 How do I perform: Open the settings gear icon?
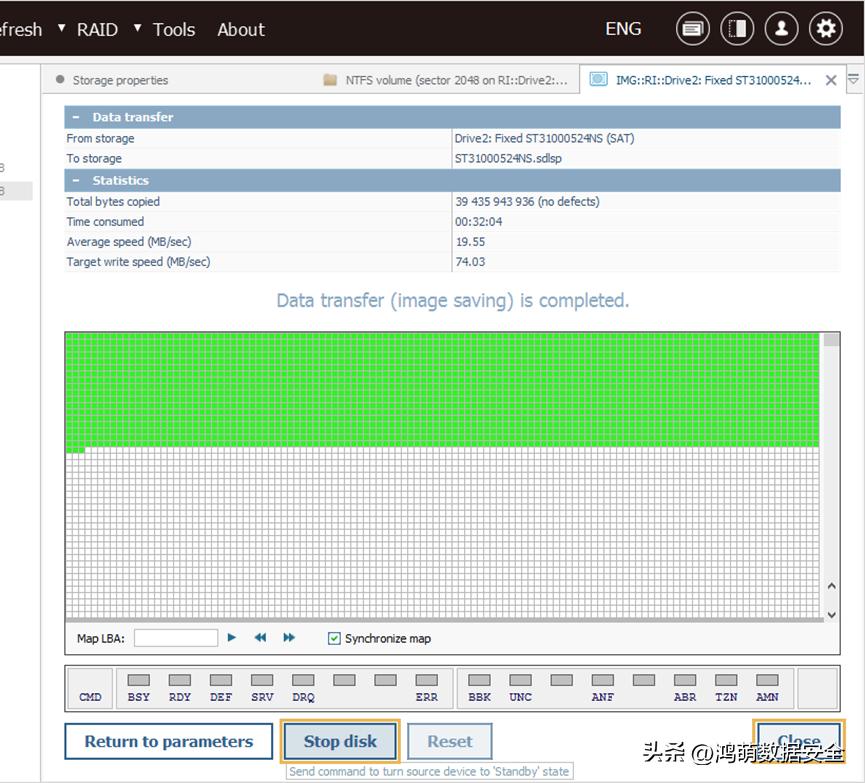825,29
